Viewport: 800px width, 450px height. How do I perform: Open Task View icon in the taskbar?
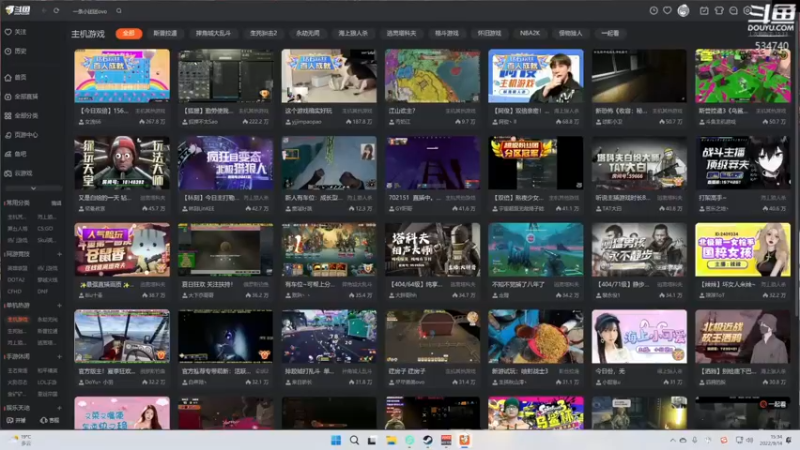[372, 440]
